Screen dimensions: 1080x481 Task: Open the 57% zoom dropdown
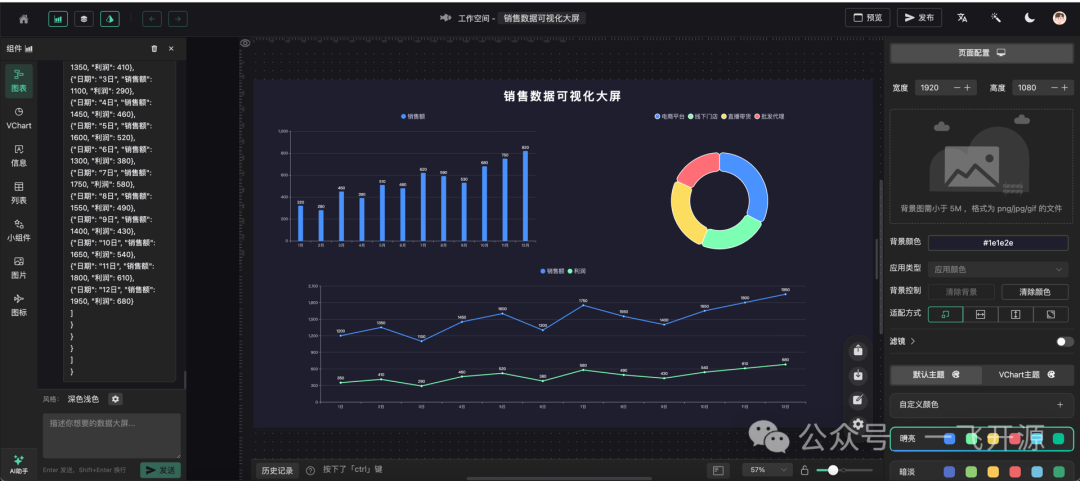[x=767, y=470]
